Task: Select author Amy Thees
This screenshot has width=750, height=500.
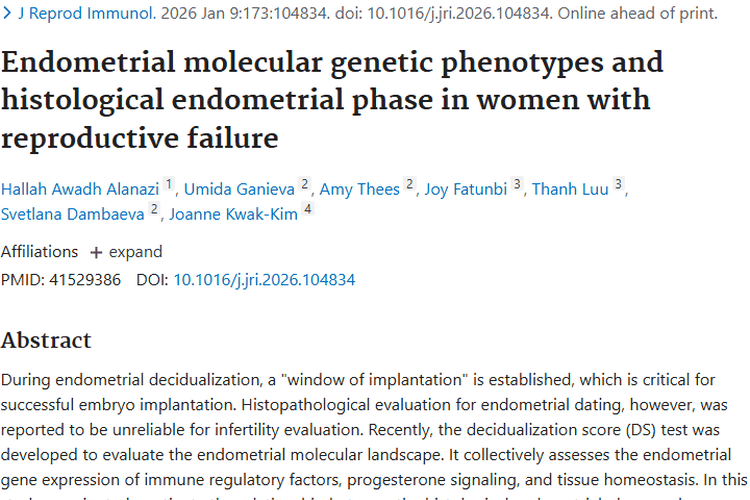Action: 360,189
